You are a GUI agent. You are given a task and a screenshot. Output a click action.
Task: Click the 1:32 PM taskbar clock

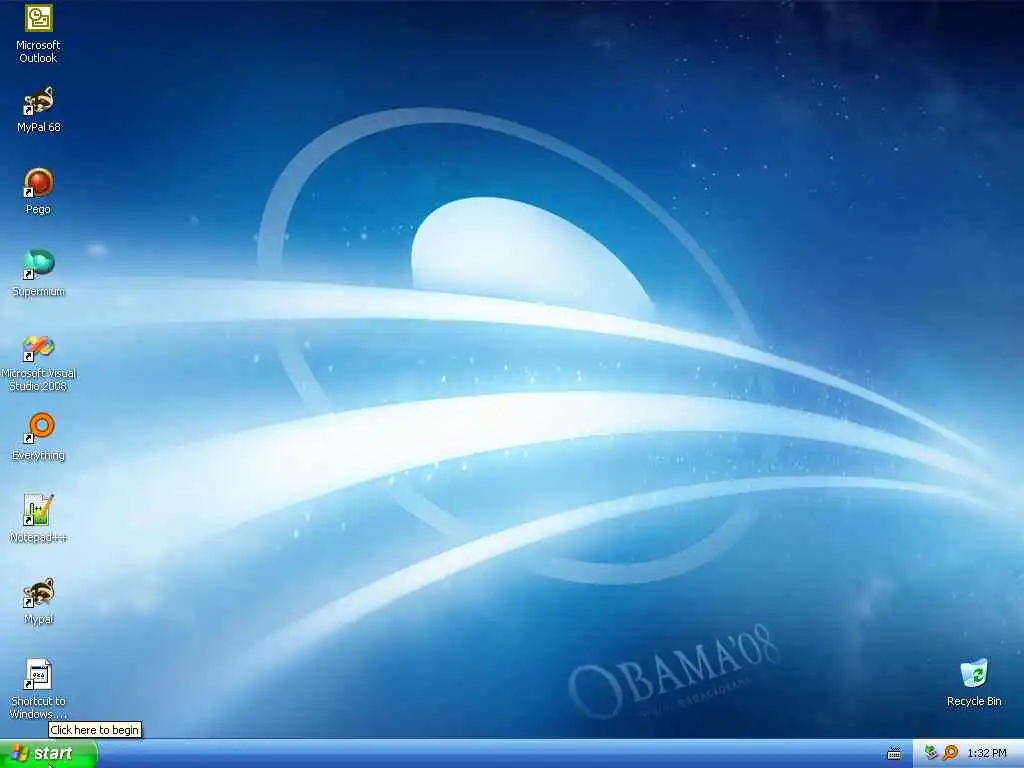(x=987, y=754)
